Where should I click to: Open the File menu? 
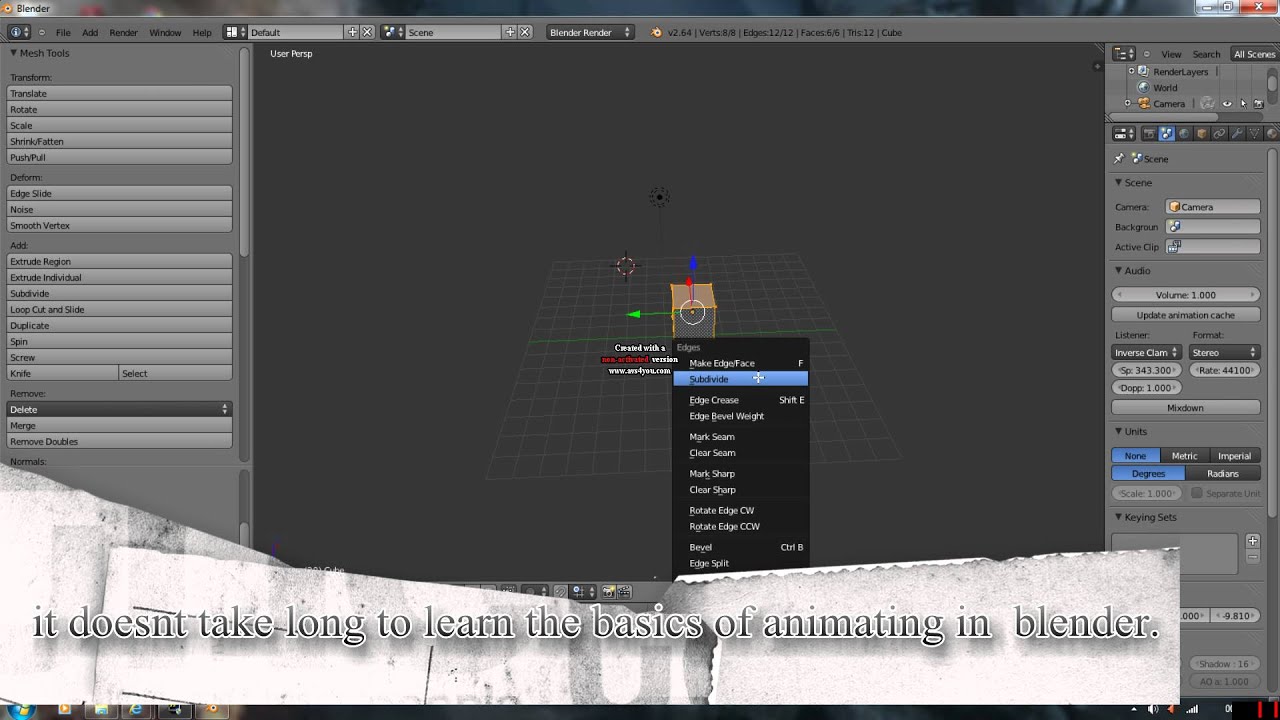tap(63, 33)
